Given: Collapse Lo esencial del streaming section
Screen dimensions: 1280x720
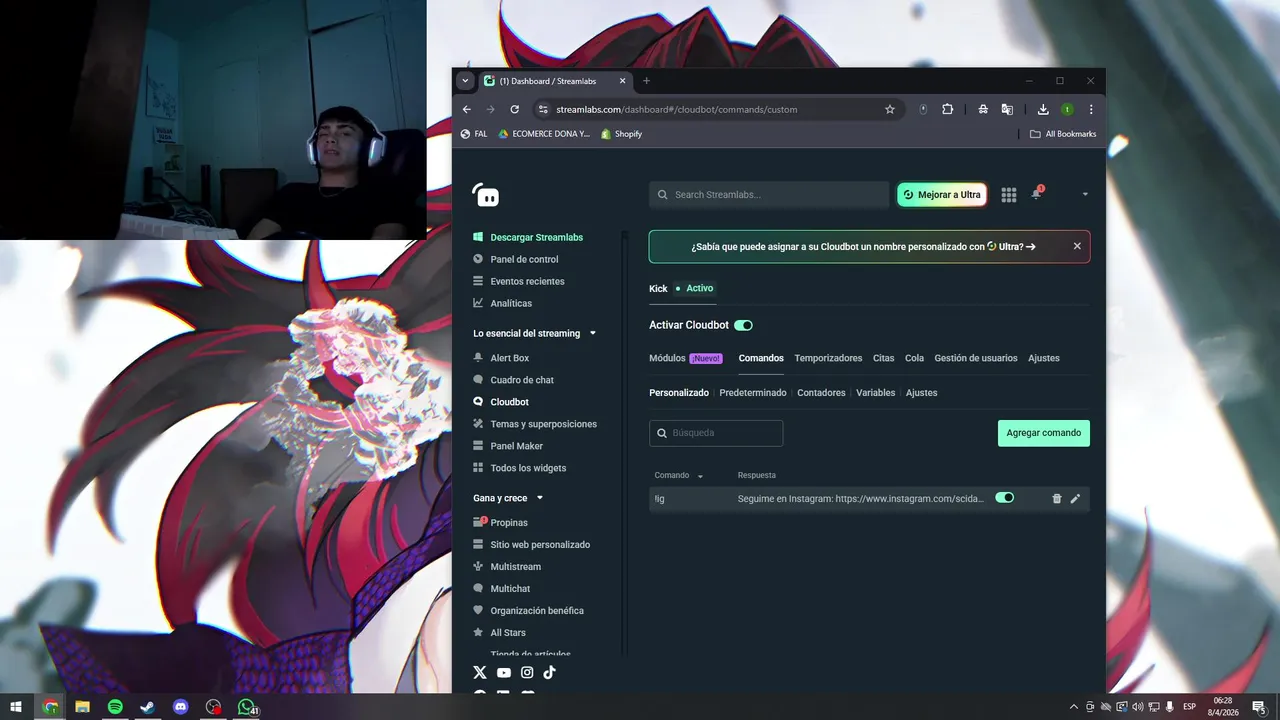Looking at the screenshot, I should (x=593, y=333).
